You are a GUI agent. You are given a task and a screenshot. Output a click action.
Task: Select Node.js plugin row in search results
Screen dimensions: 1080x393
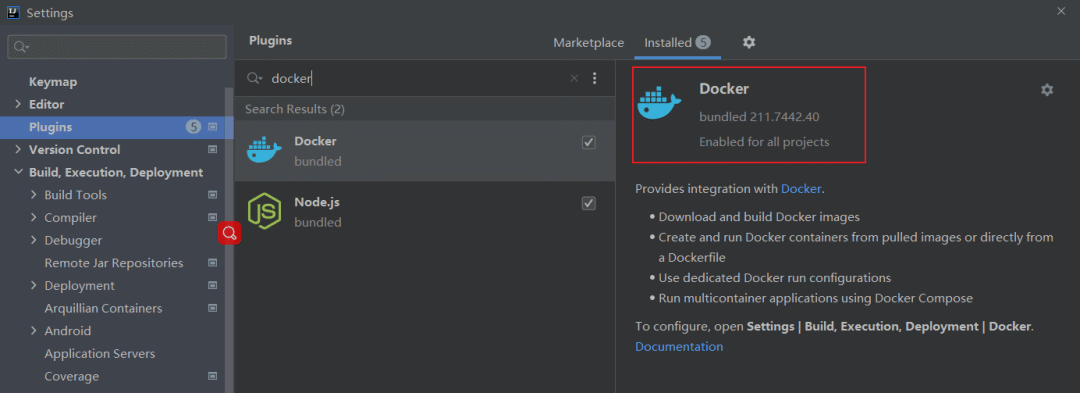point(425,211)
